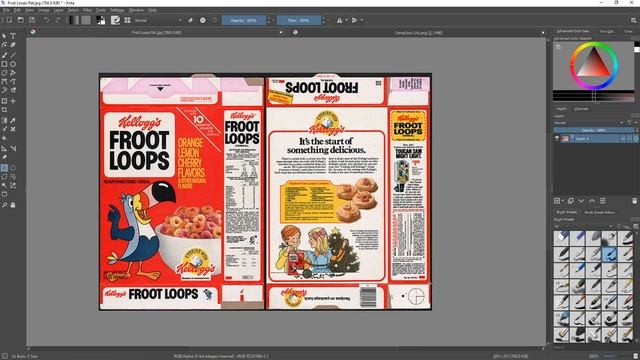The image size is (640, 360).
Task: Open vertical mirror options arrow
Action: [362, 20]
